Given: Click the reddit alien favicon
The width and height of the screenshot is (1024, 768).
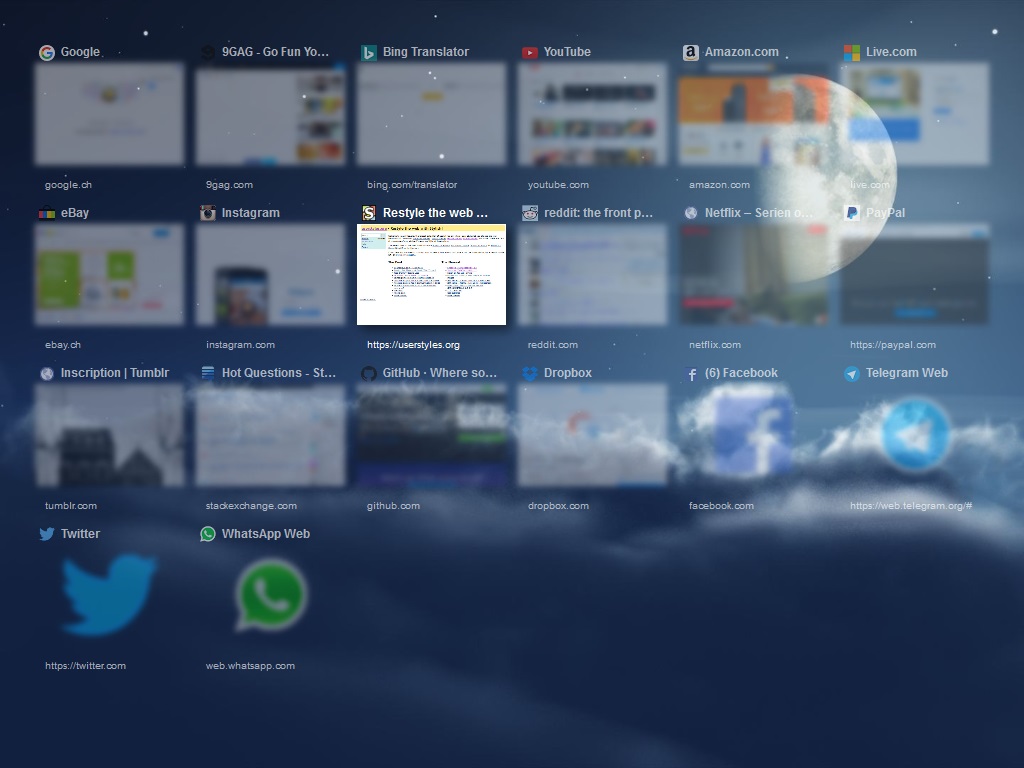Looking at the screenshot, I should point(530,213).
